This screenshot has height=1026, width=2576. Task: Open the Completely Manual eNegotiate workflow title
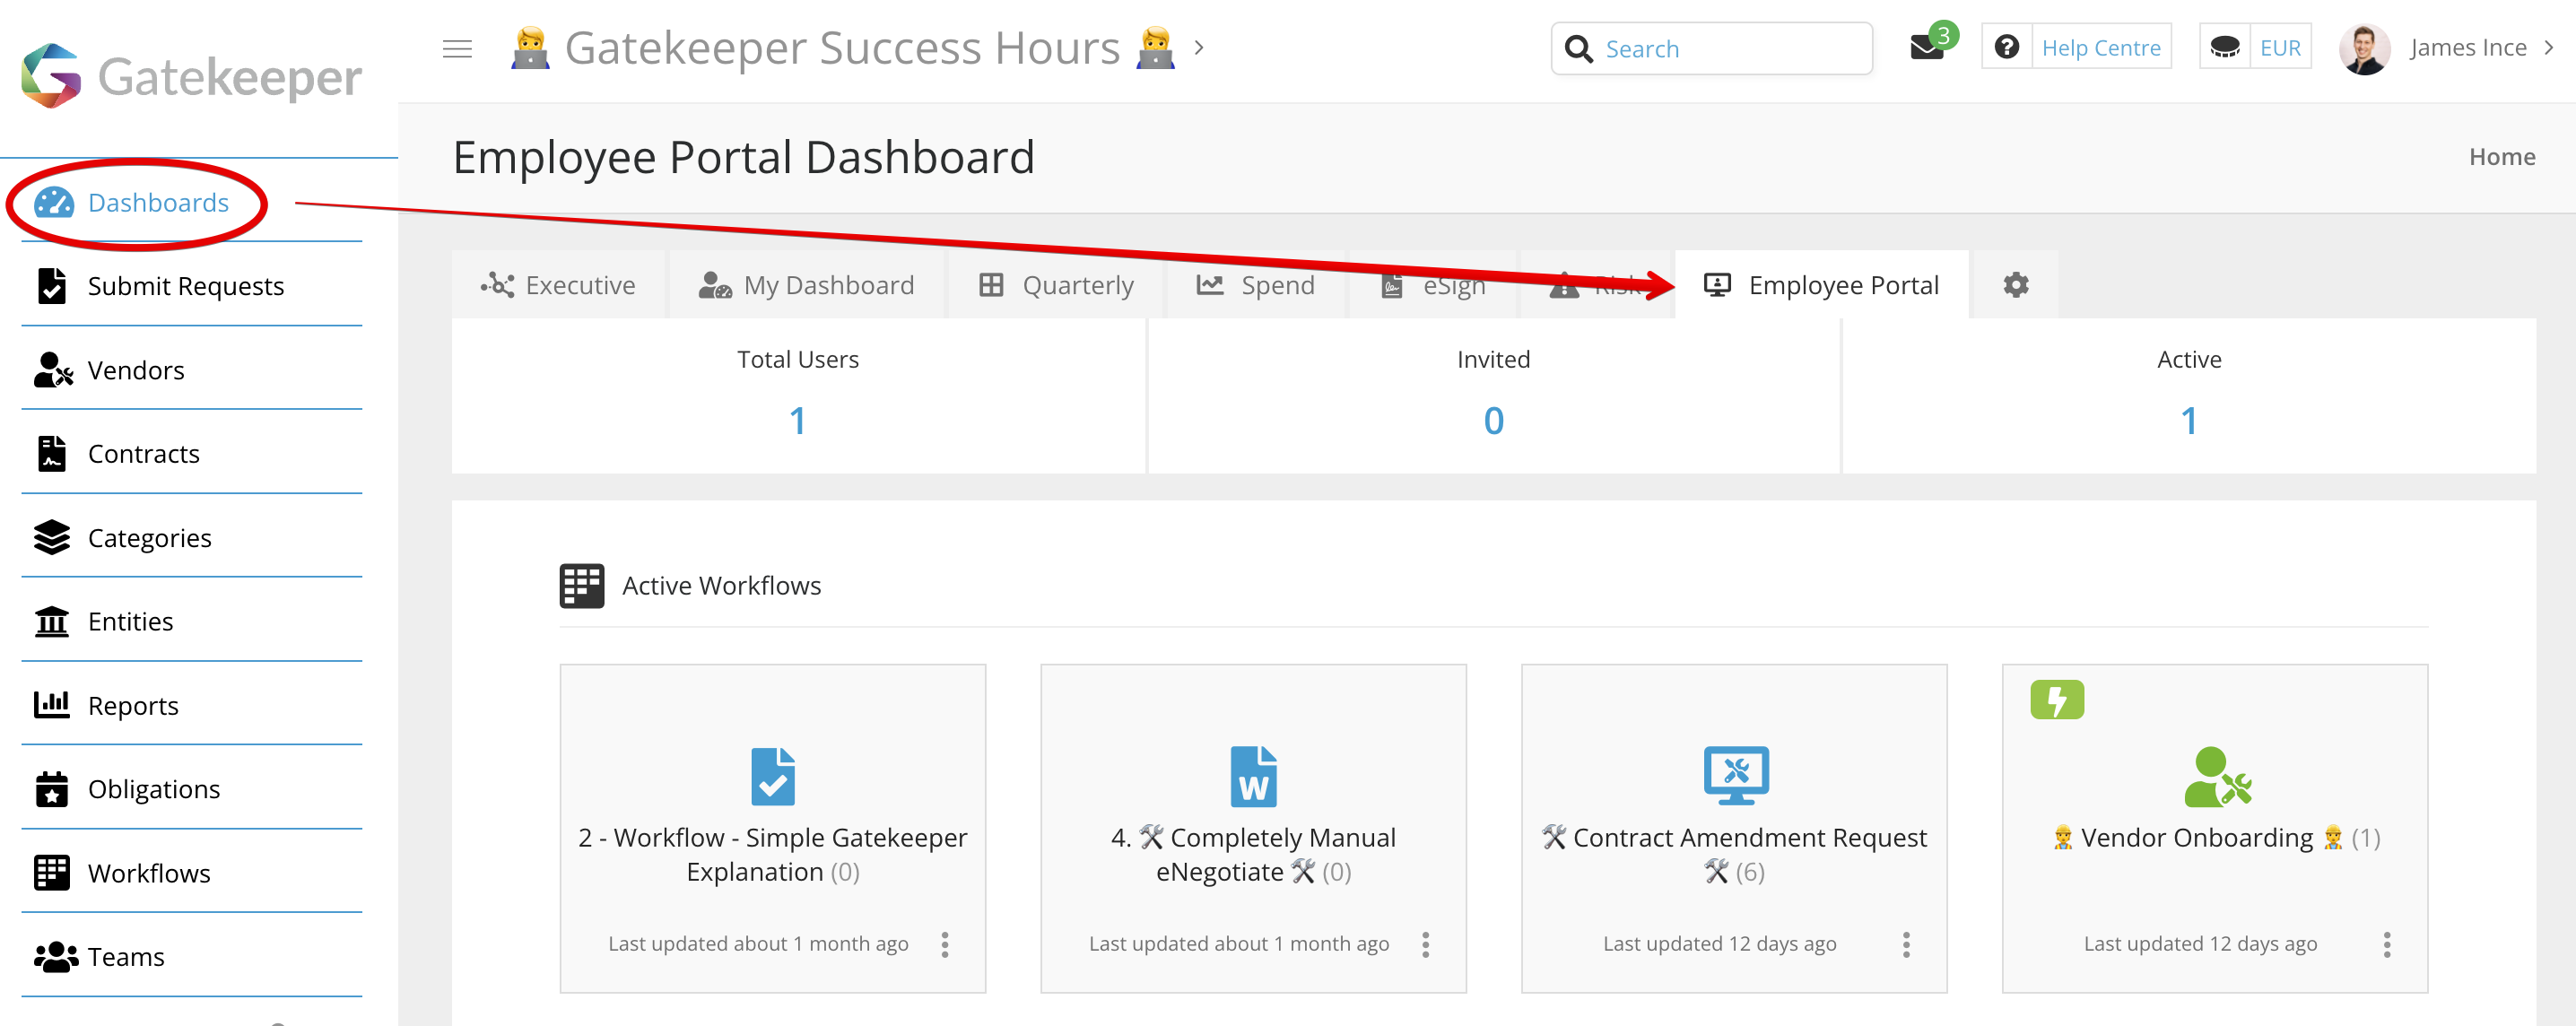pyautogui.click(x=1253, y=855)
